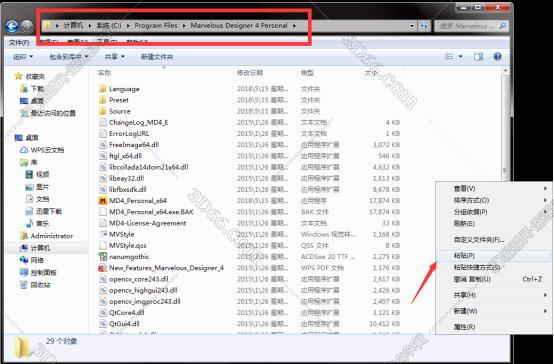The height and width of the screenshot is (364, 554).
Task: Open the 组织 dropdown in toolbar
Action: 23,57
